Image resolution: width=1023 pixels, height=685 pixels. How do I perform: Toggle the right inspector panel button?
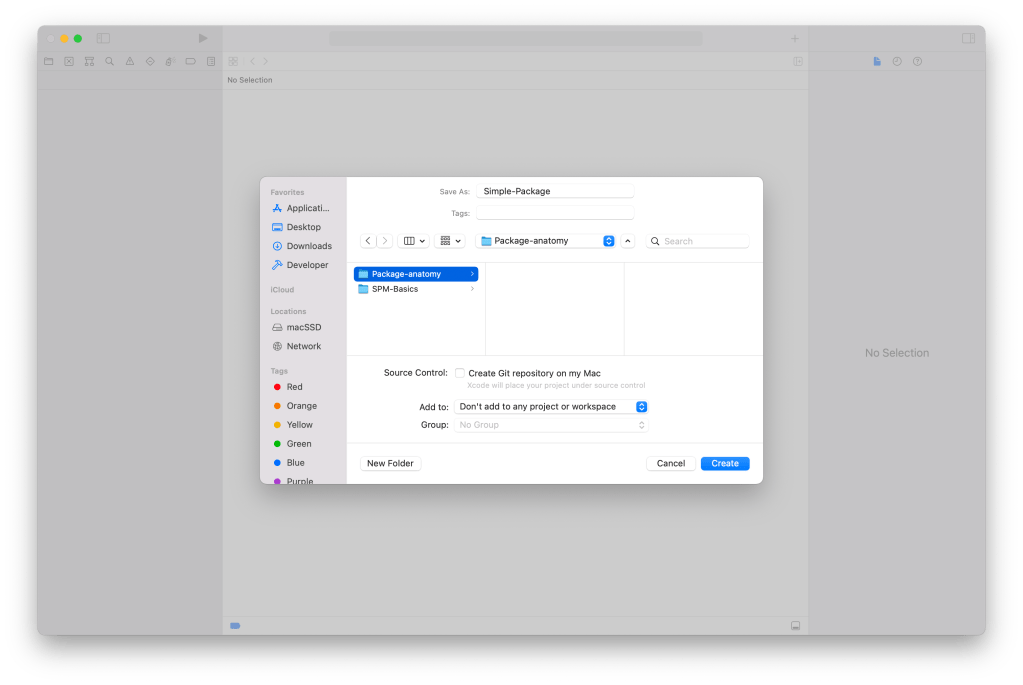pos(968,38)
